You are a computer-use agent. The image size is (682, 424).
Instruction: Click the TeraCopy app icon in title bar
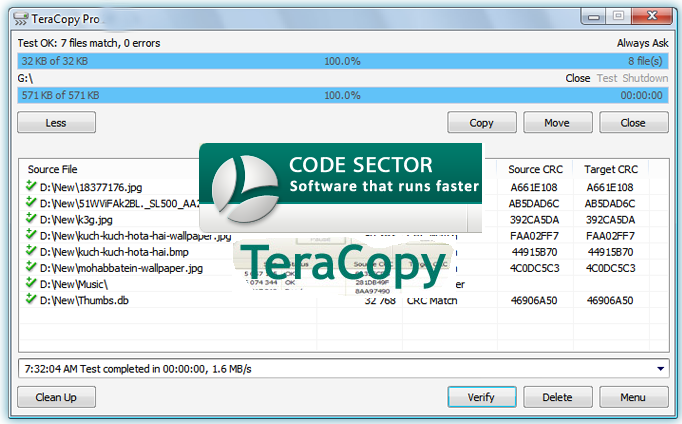[20, 19]
